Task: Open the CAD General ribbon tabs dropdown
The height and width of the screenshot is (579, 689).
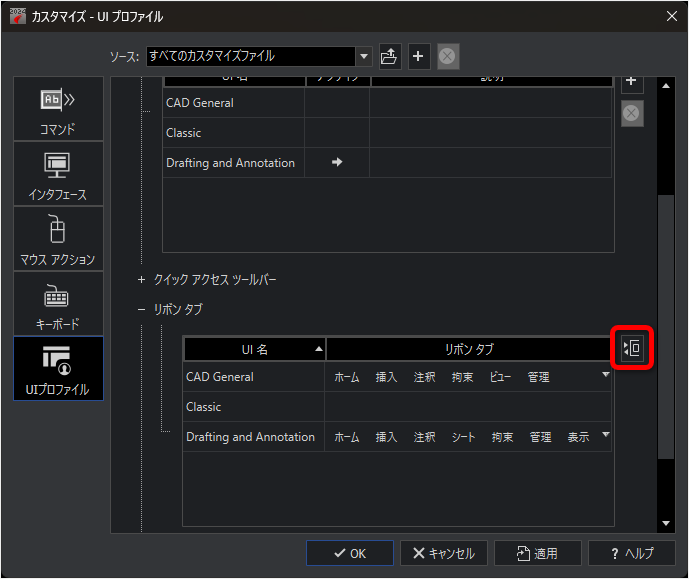Action: point(606,375)
